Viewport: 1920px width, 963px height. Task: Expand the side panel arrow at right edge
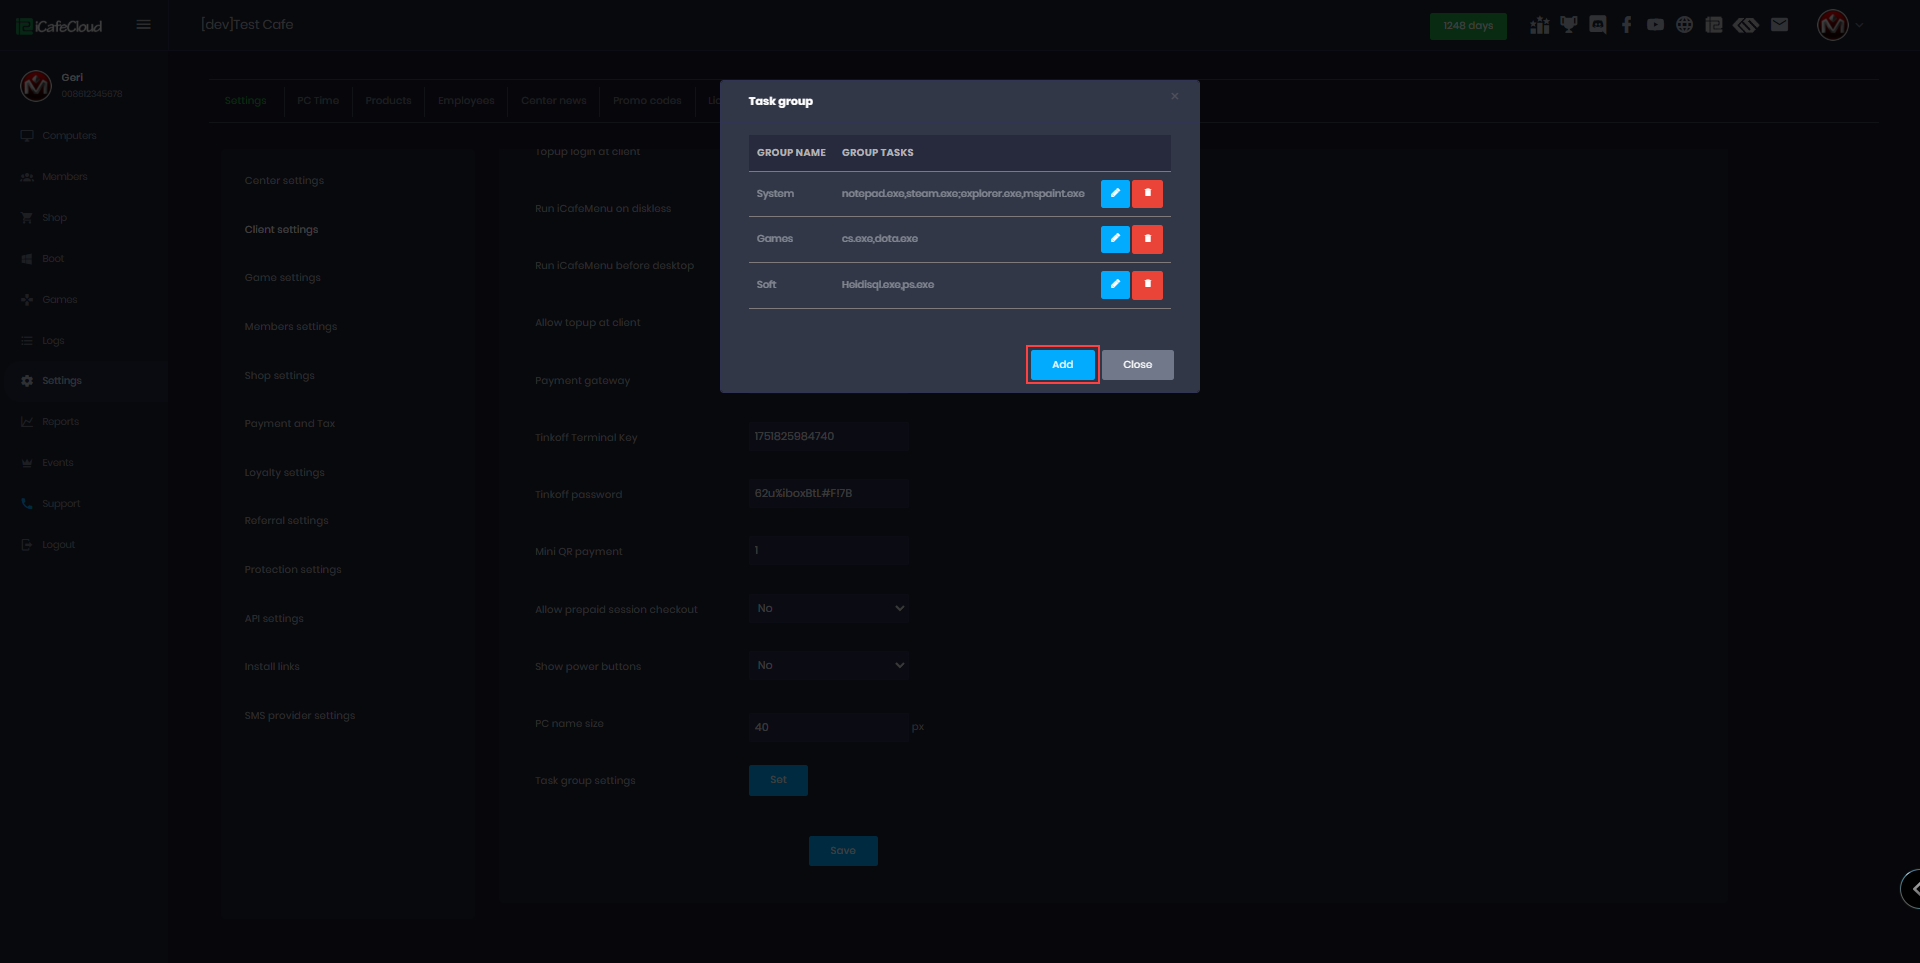click(x=1911, y=888)
